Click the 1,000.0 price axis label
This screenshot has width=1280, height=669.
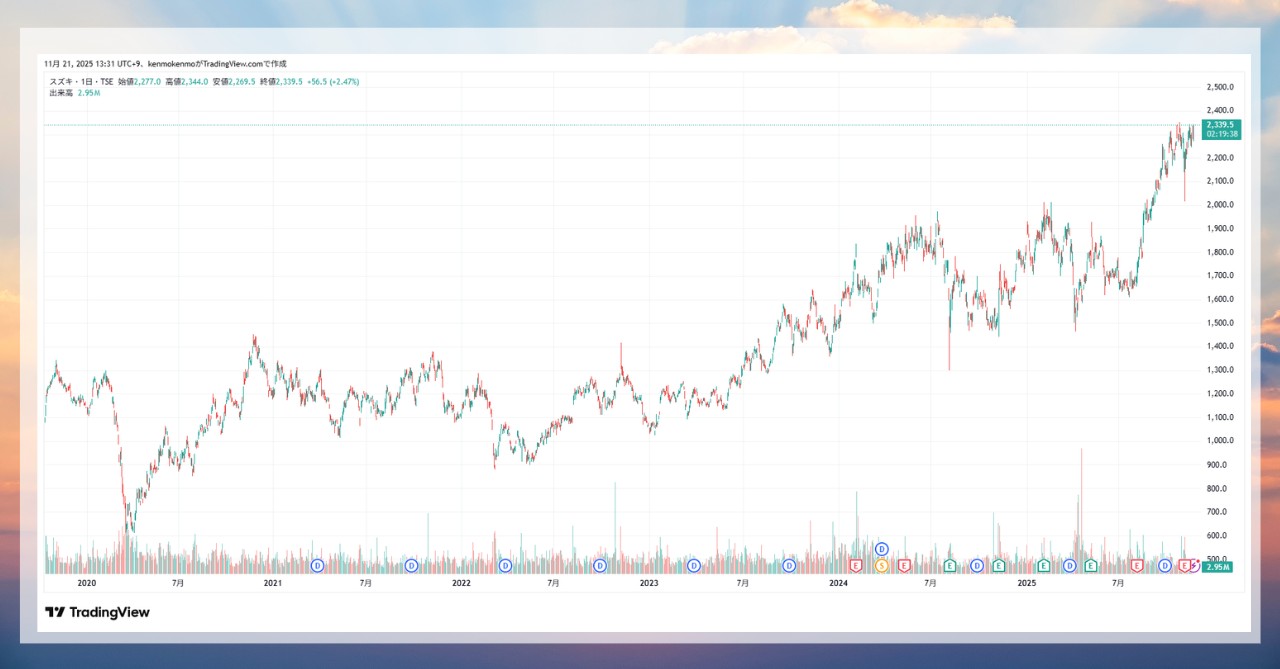click(1220, 441)
